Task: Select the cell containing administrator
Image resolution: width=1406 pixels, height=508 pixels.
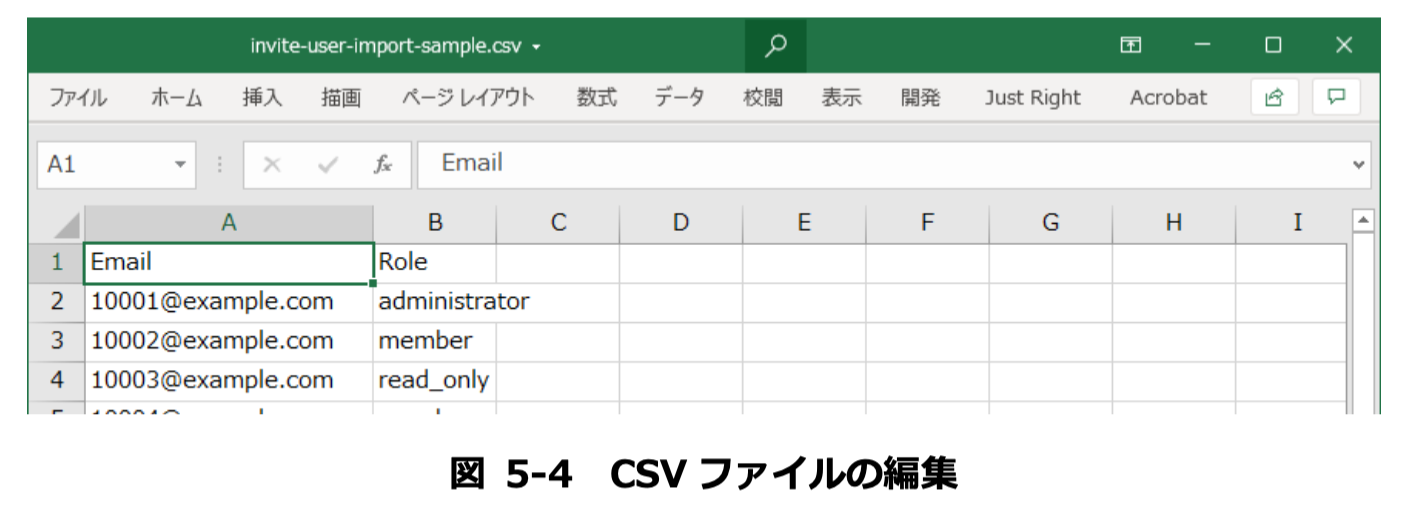Action: point(435,301)
